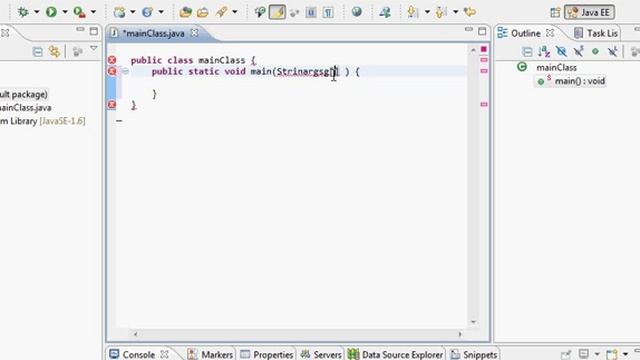Image resolution: width=640 pixels, height=360 pixels.
Task: Click the red error summary square in overview ruler
Action: 484,49
